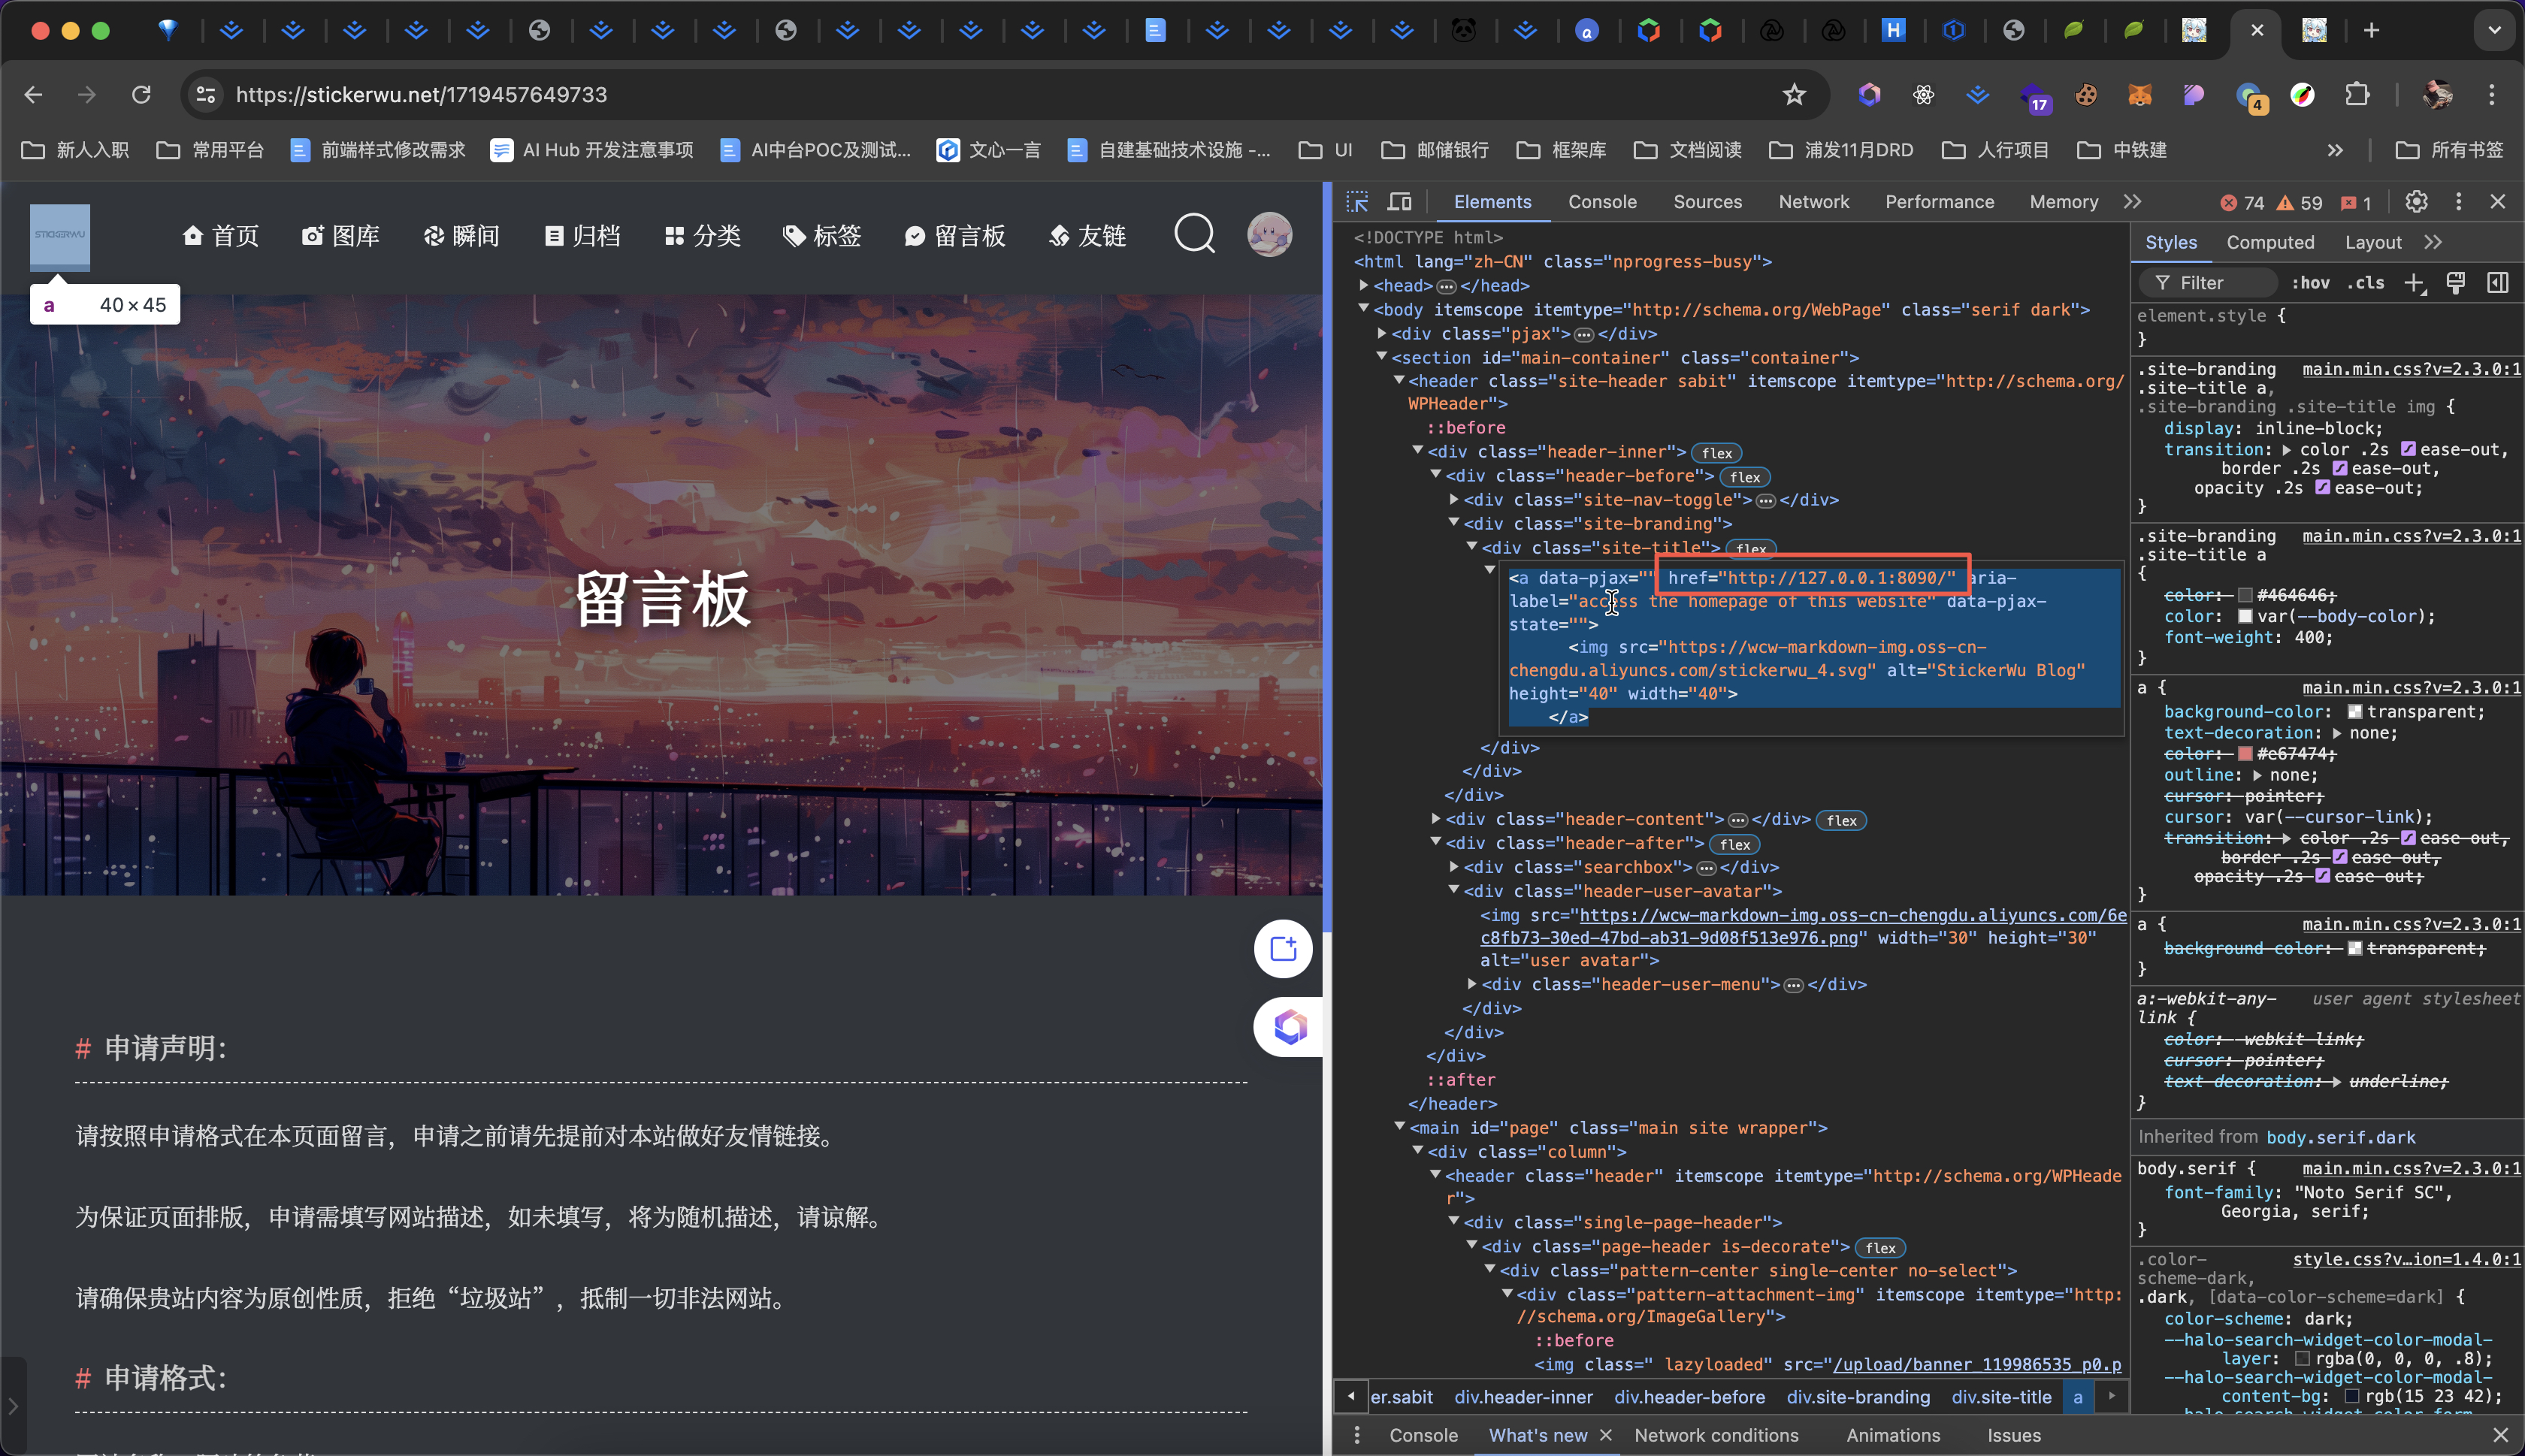This screenshot has height=1456, width=2525.
Task: Click ease-out swatch in color .2s transition
Action: 2408,449
